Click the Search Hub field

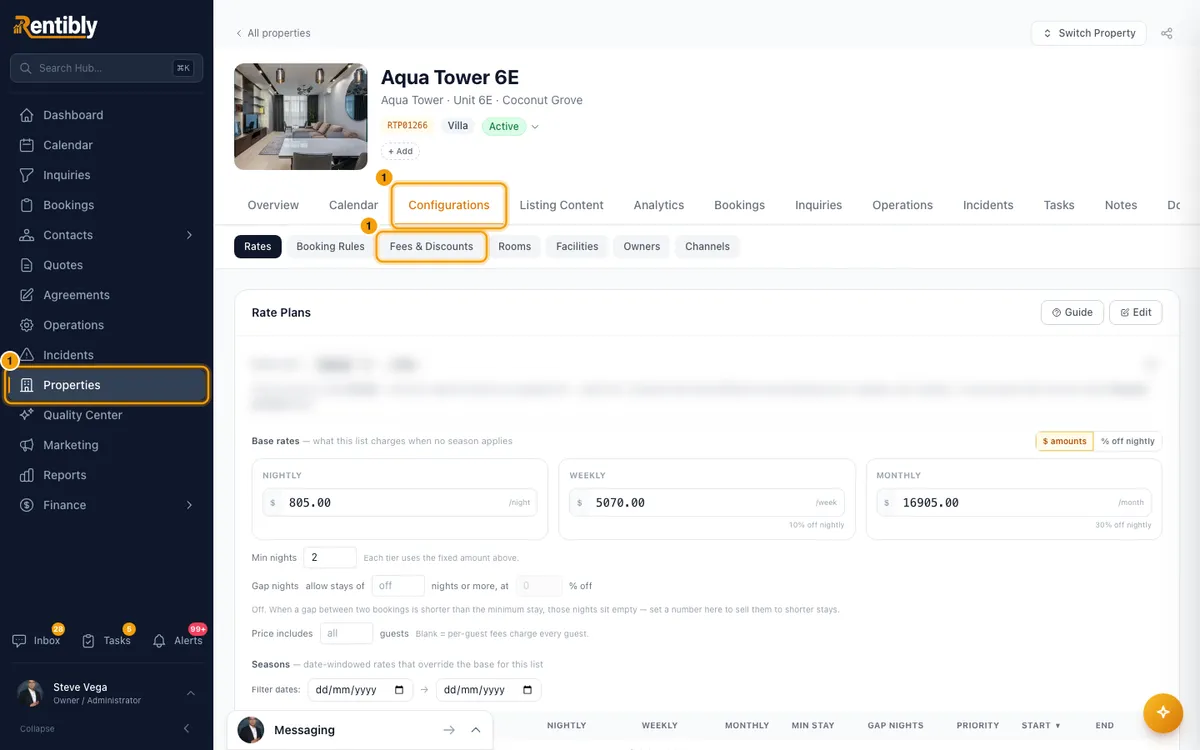click(106, 68)
